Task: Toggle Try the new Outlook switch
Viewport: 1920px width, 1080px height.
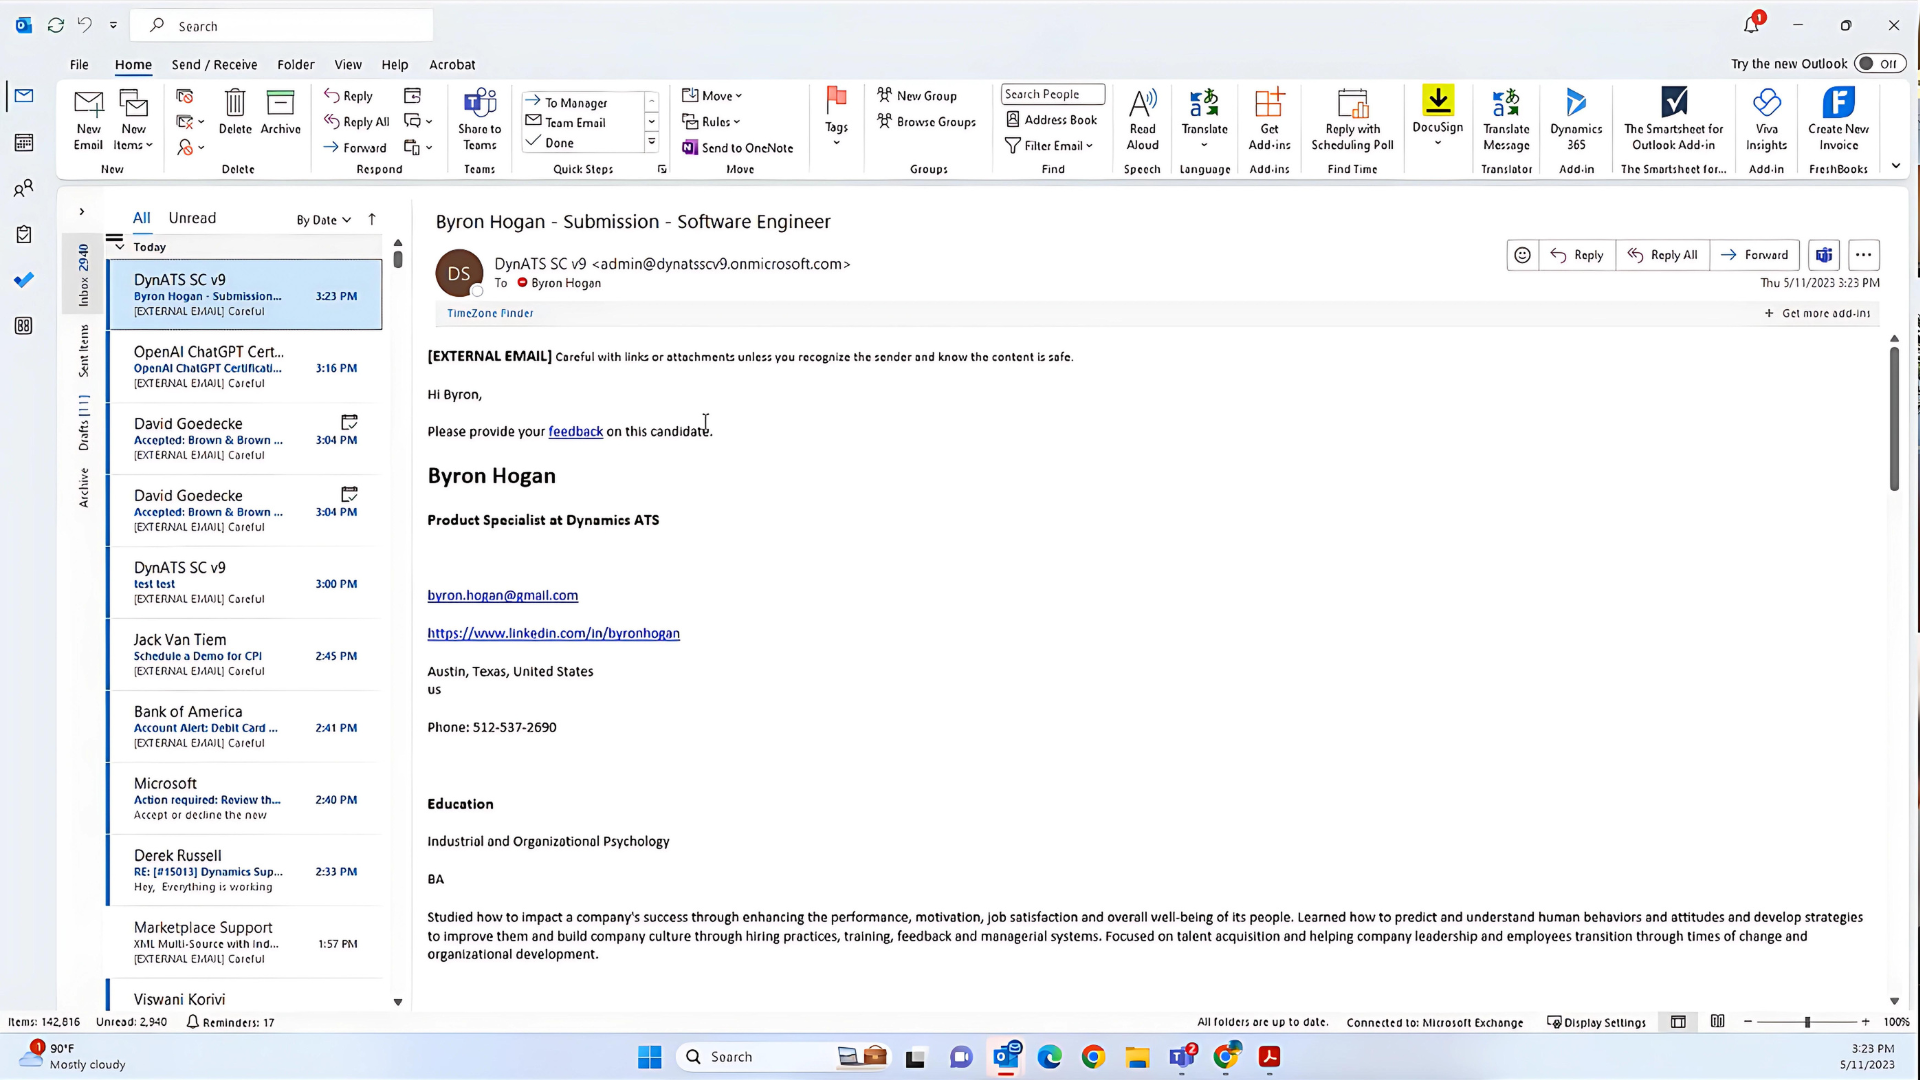Action: point(1879,64)
